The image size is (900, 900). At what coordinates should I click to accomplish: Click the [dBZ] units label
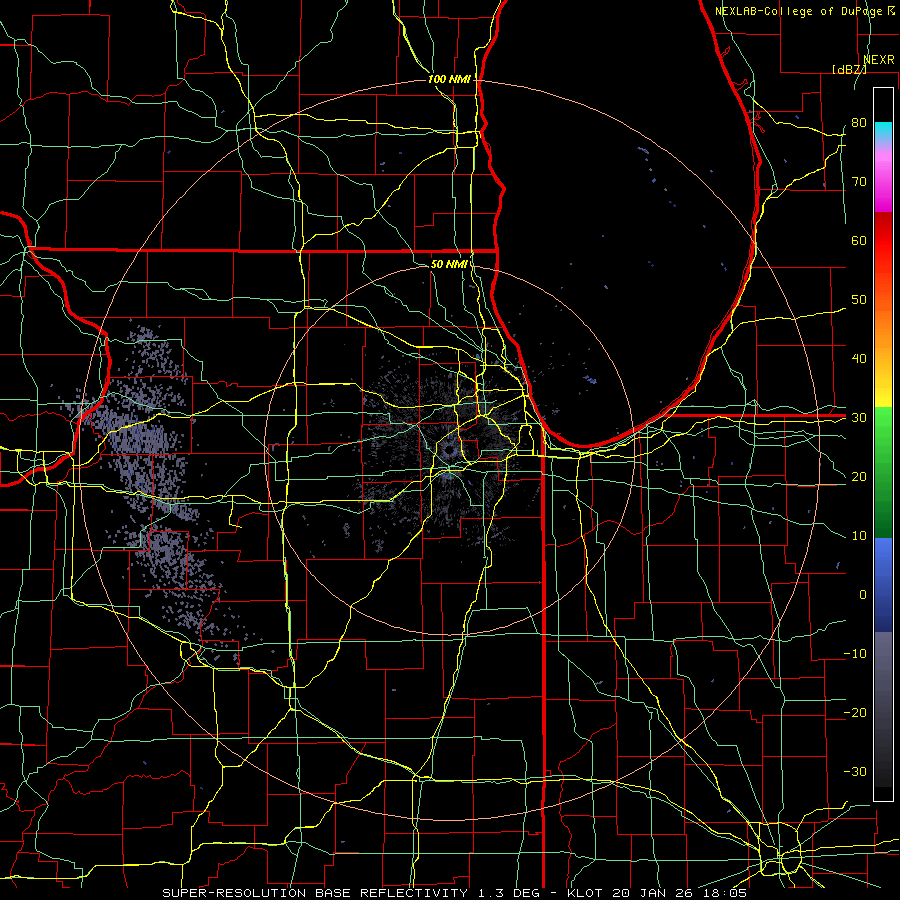[849, 69]
